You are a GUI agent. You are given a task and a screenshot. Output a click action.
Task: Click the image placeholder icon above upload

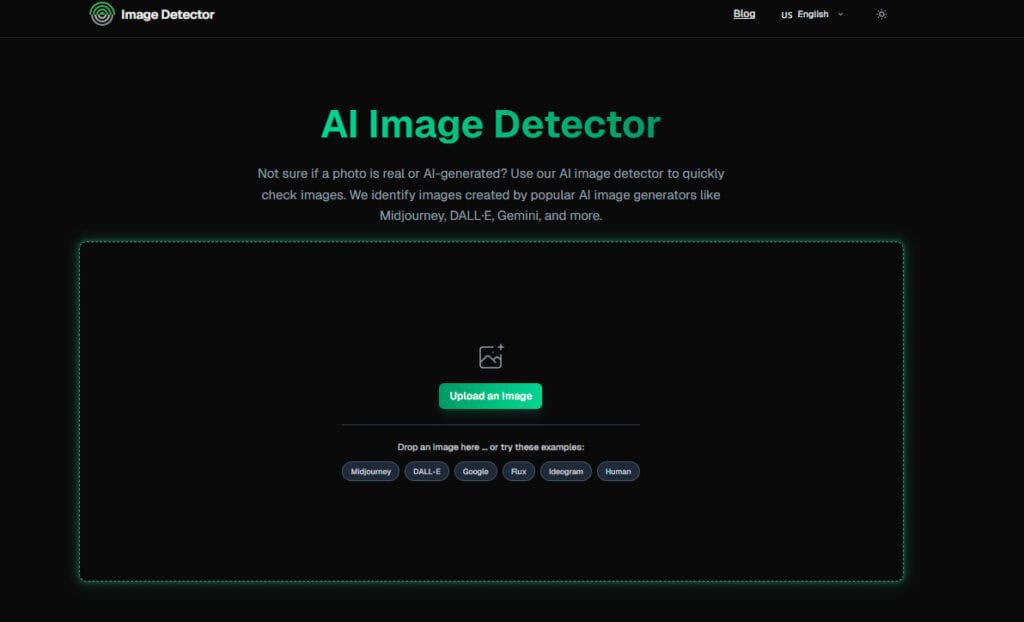491,356
